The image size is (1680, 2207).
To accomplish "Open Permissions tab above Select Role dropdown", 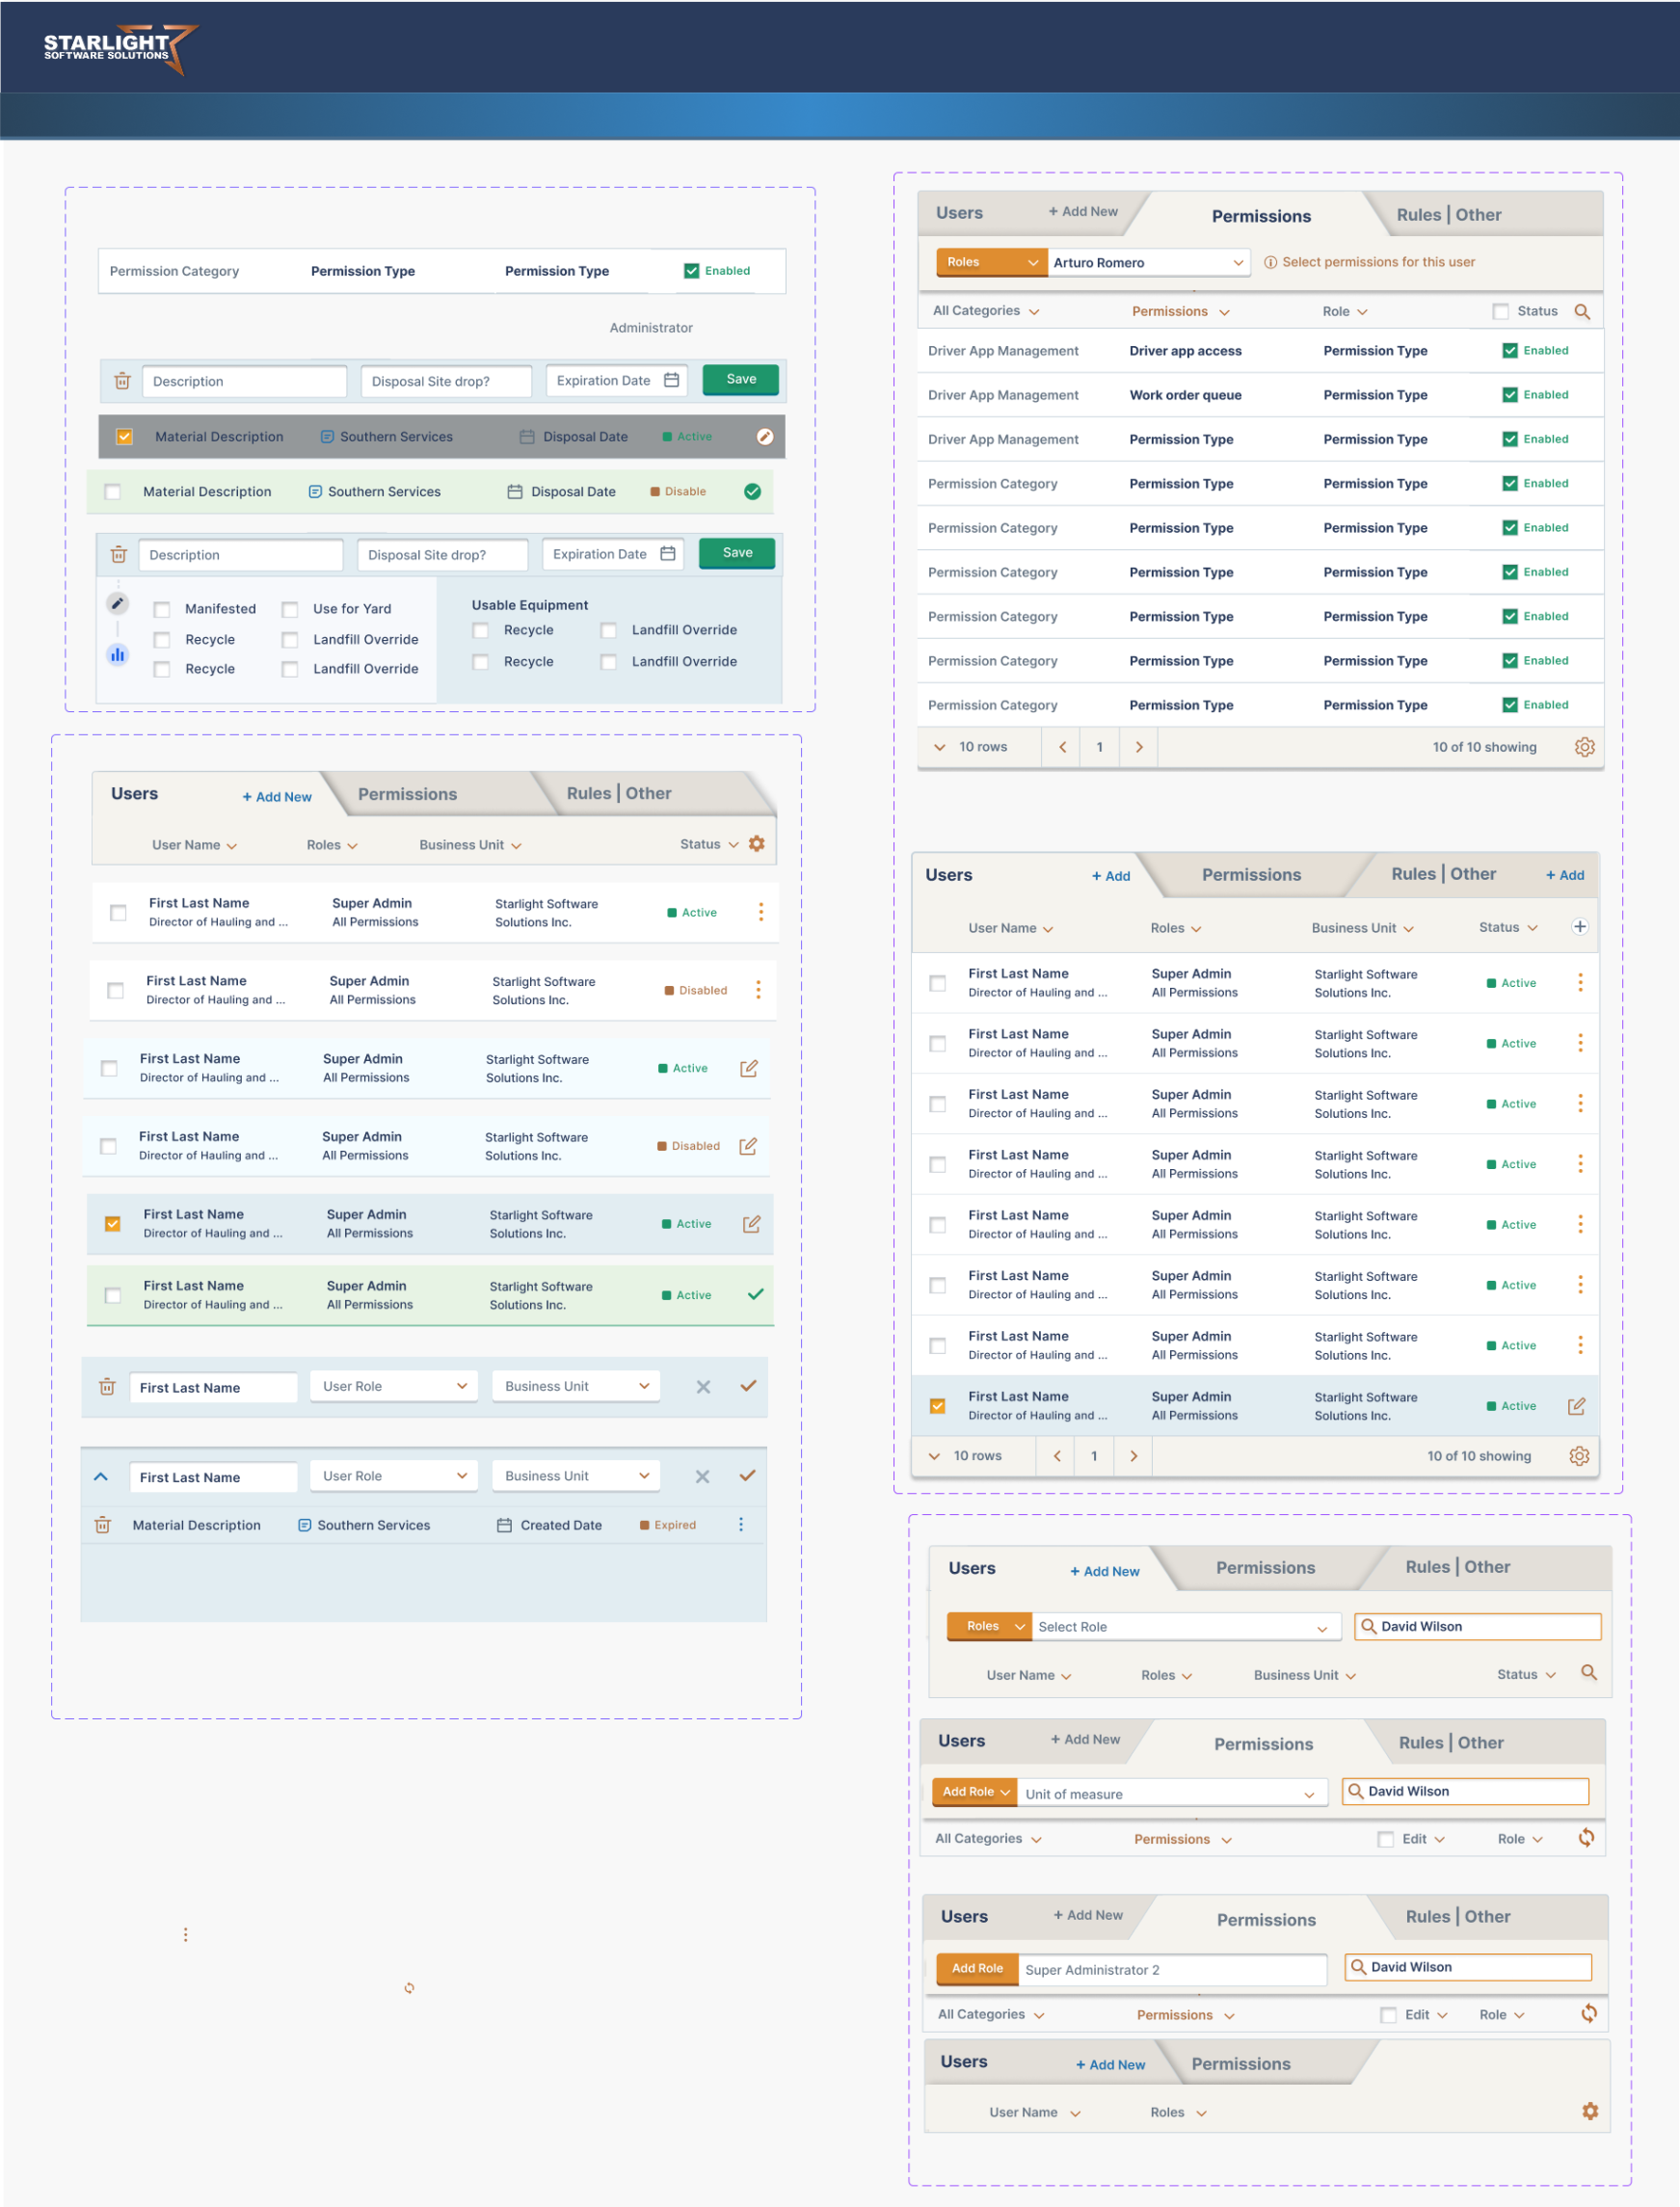I will click(x=1265, y=1568).
